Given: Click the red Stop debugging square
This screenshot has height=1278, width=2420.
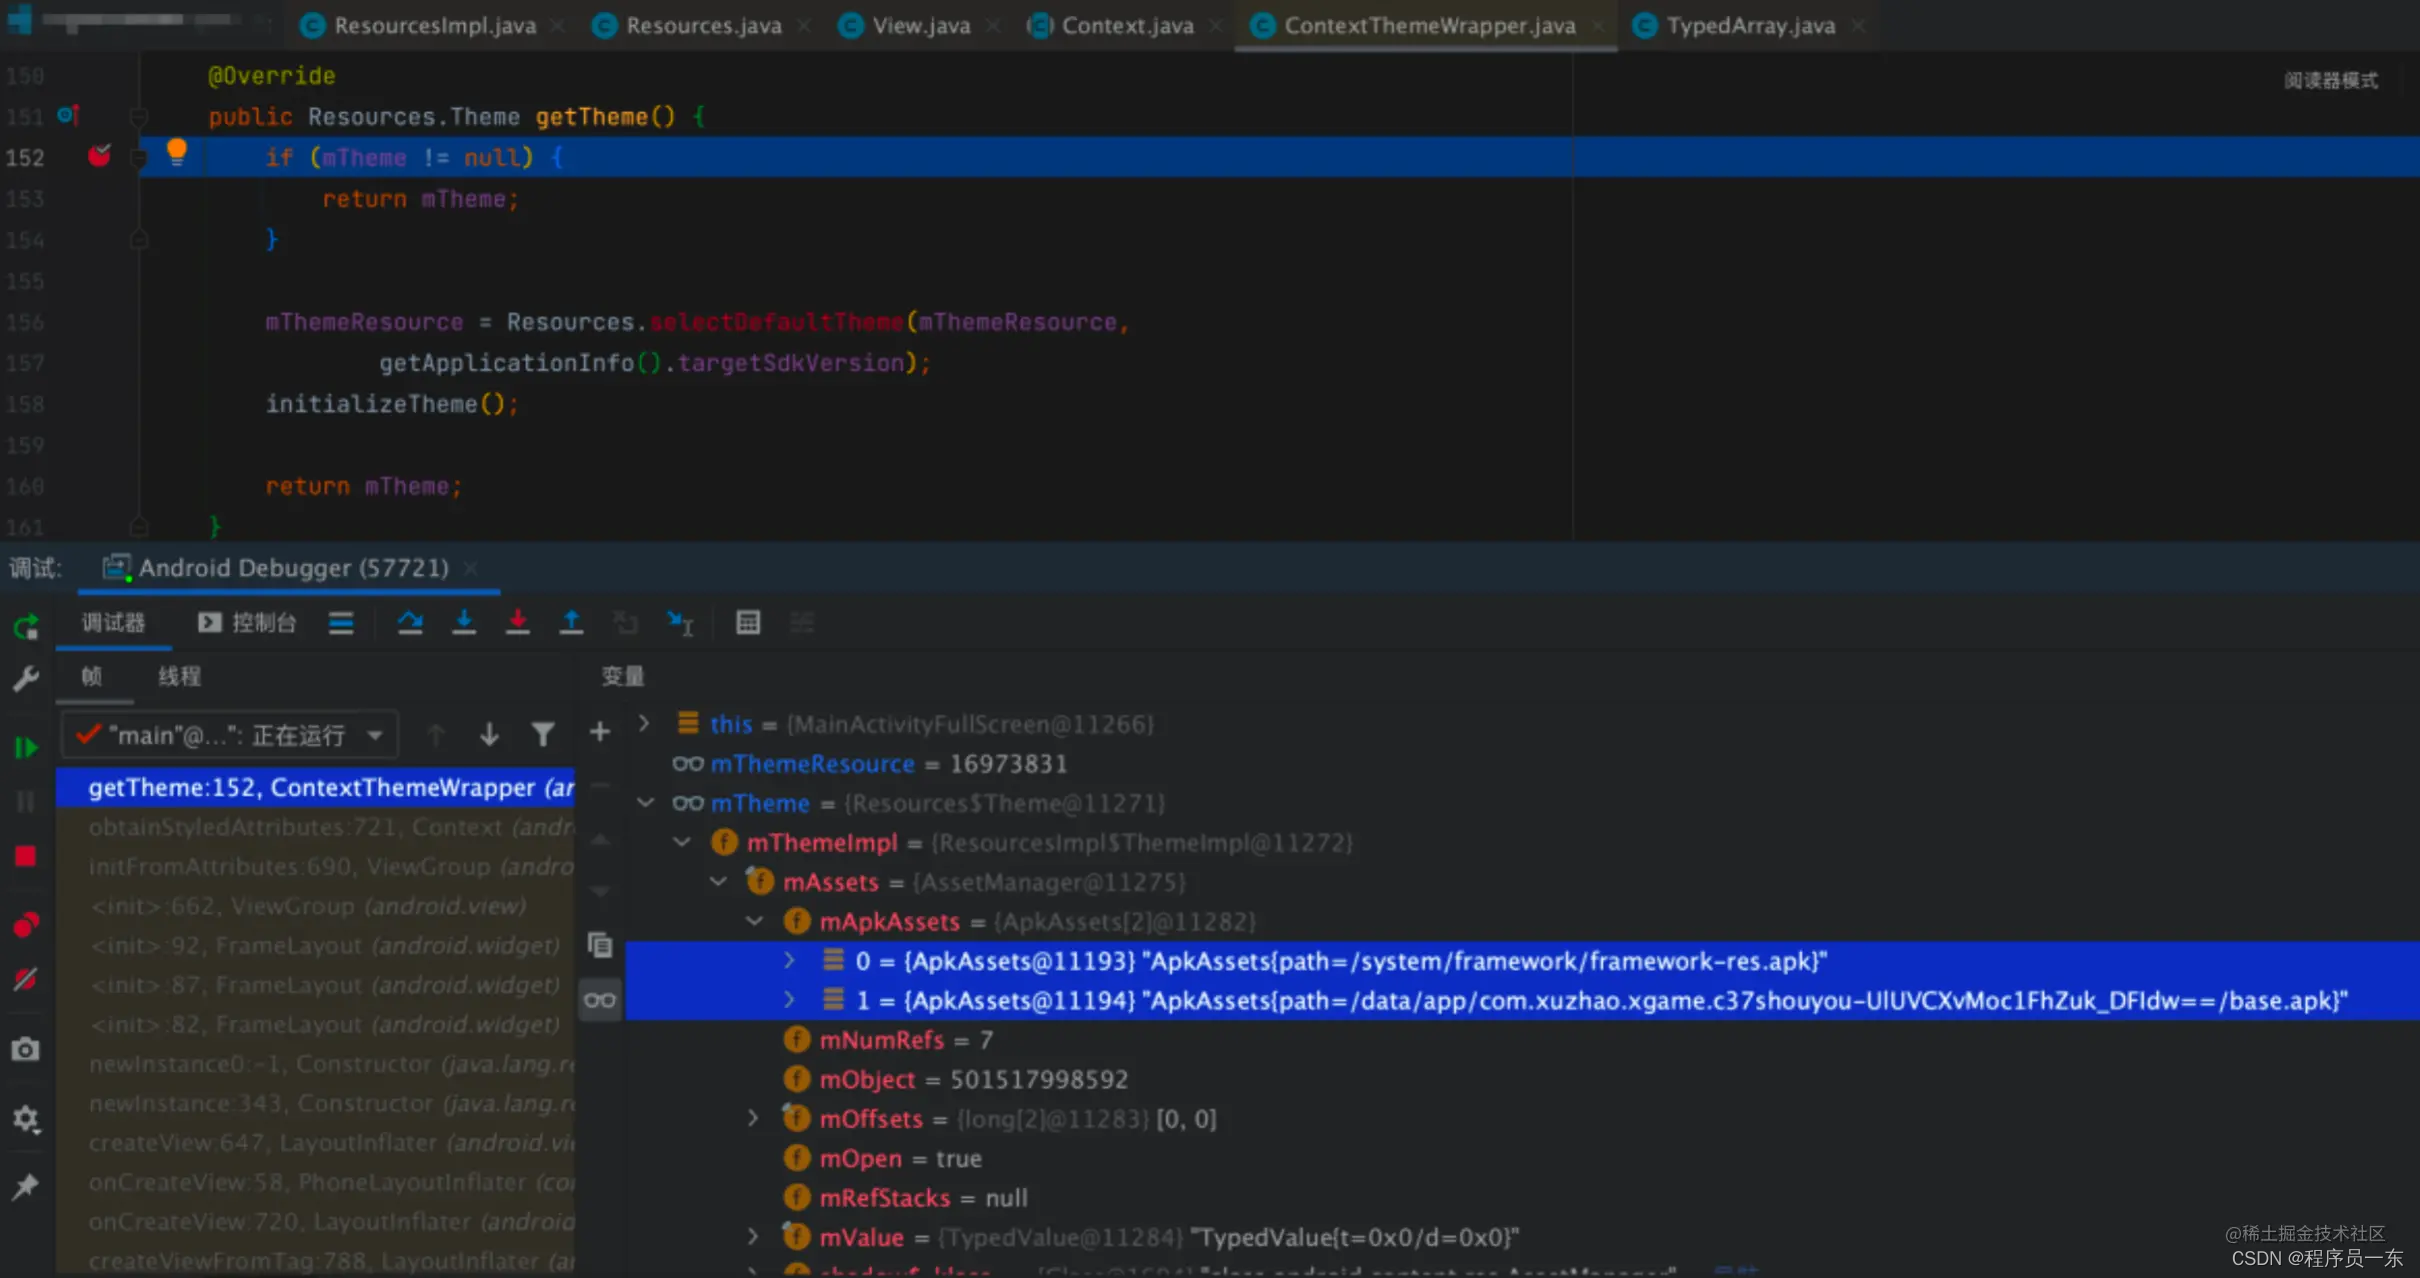Looking at the screenshot, I should coord(26,856).
